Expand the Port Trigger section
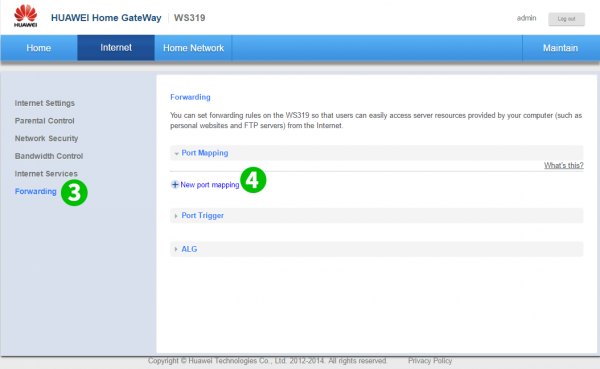Viewport: 600px width, 369px height. coord(377,216)
